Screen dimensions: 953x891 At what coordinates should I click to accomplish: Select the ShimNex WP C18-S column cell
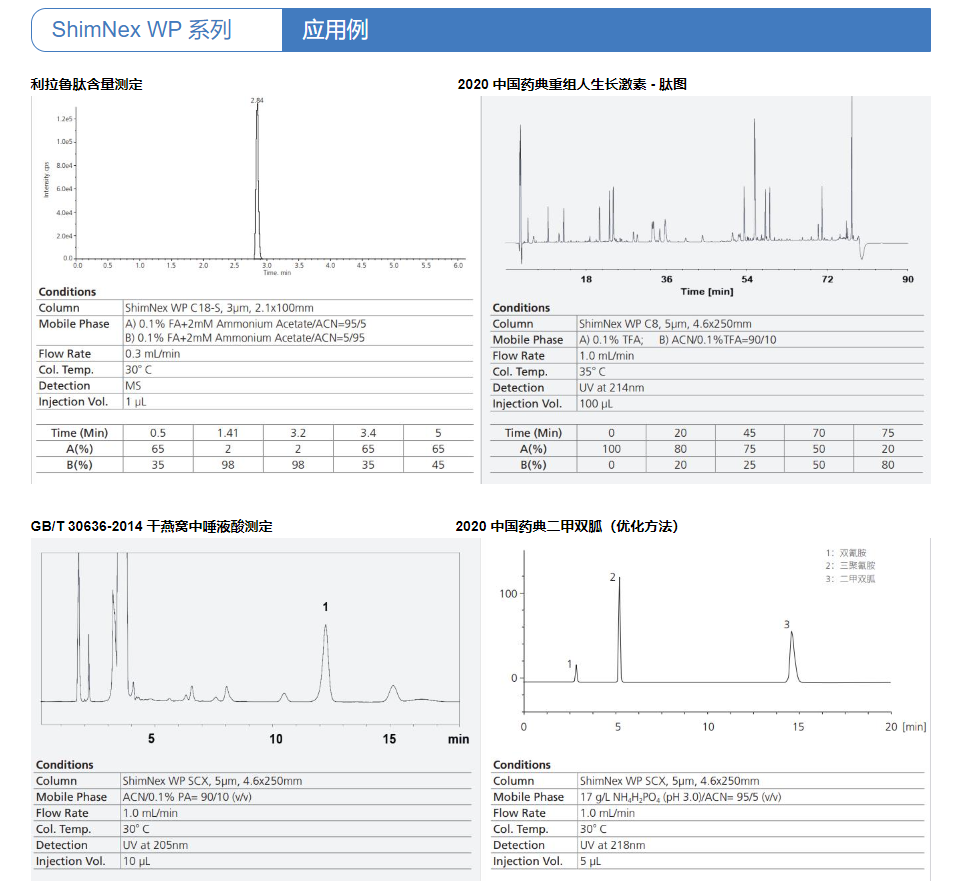(x=219, y=308)
